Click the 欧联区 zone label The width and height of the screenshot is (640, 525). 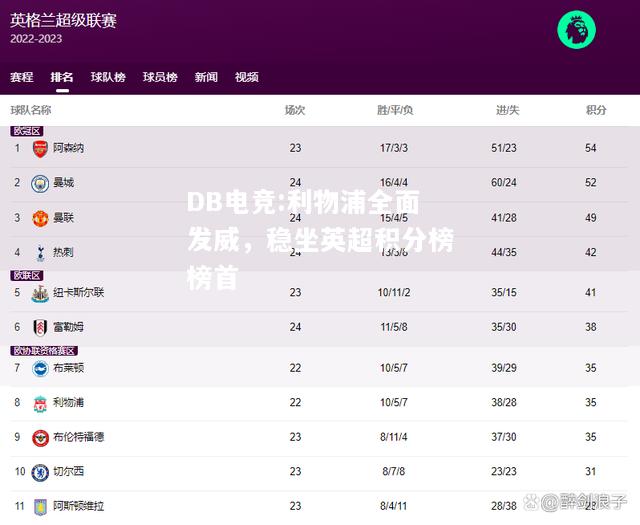pos(27,276)
